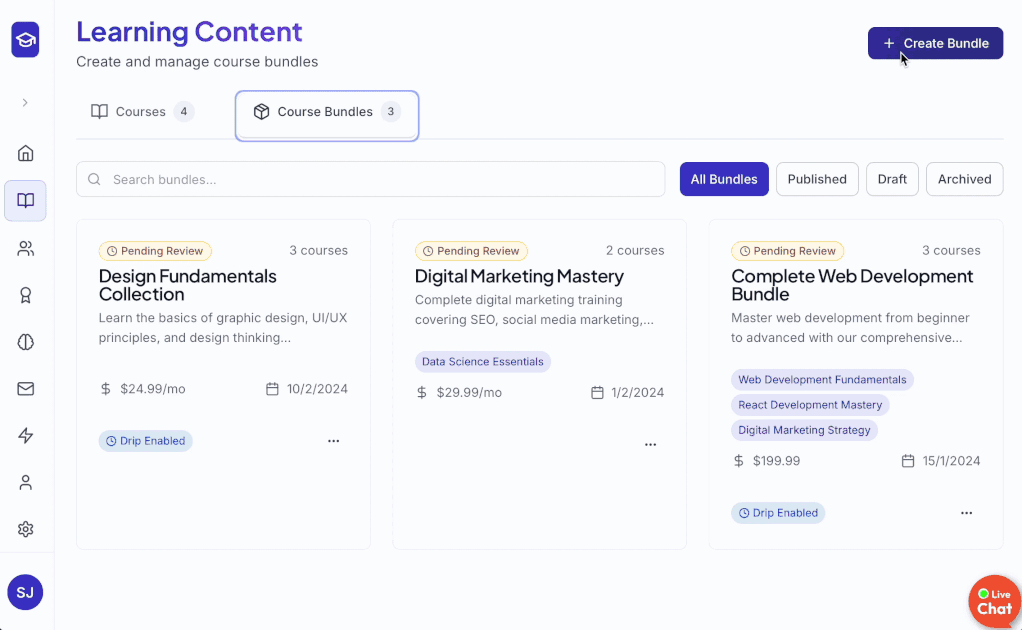Expand the sidebar using the chevron arrow
Screen dimensions: 1022x630
(25, 102)
